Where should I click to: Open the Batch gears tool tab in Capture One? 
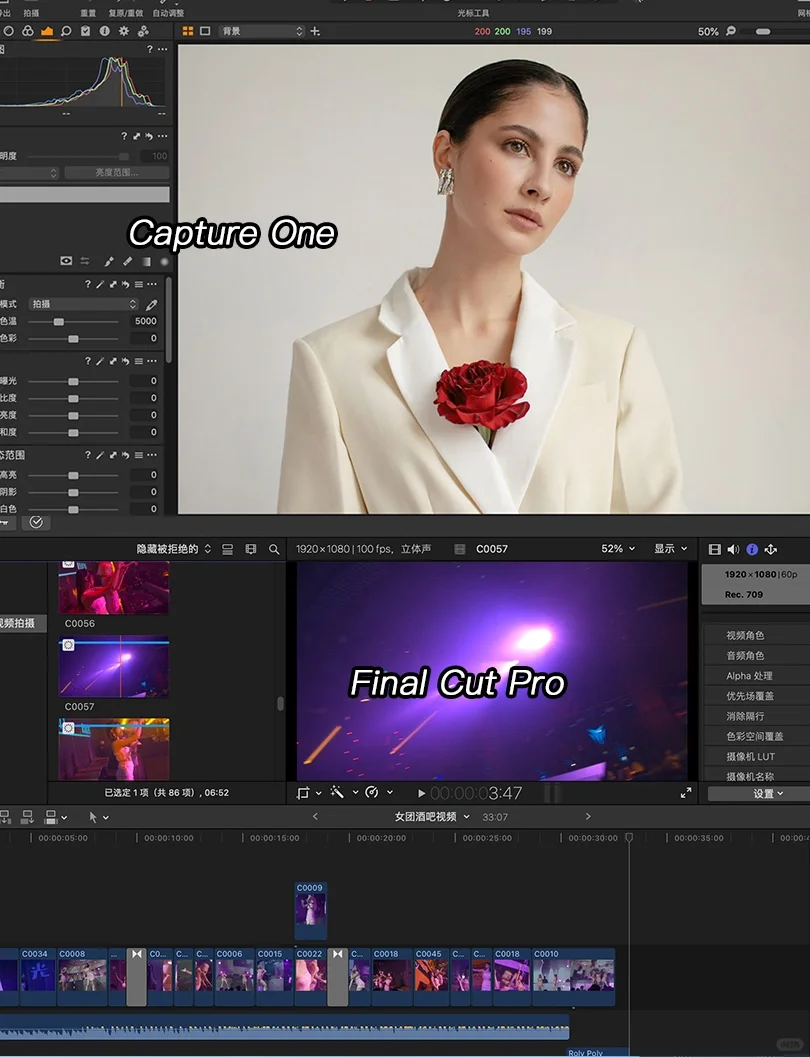click(143, 31)
